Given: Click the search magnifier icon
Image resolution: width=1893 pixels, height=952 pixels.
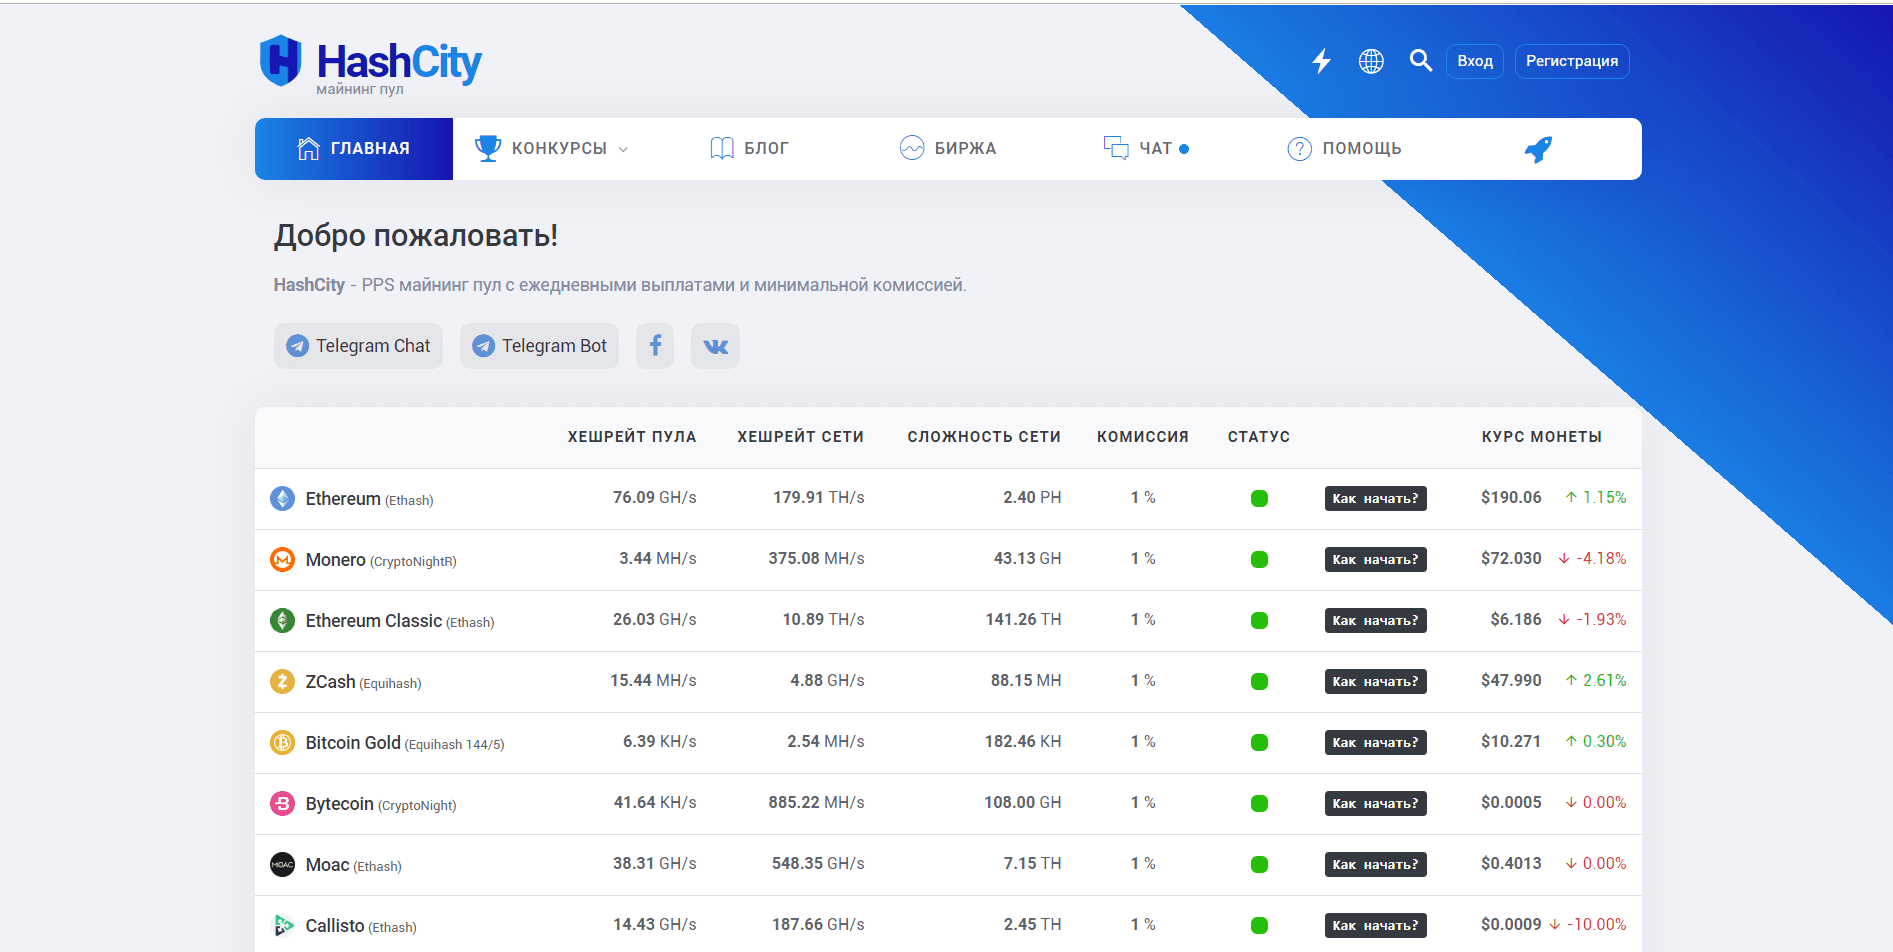Looking at the screenshot, I should pos(1420,61).
